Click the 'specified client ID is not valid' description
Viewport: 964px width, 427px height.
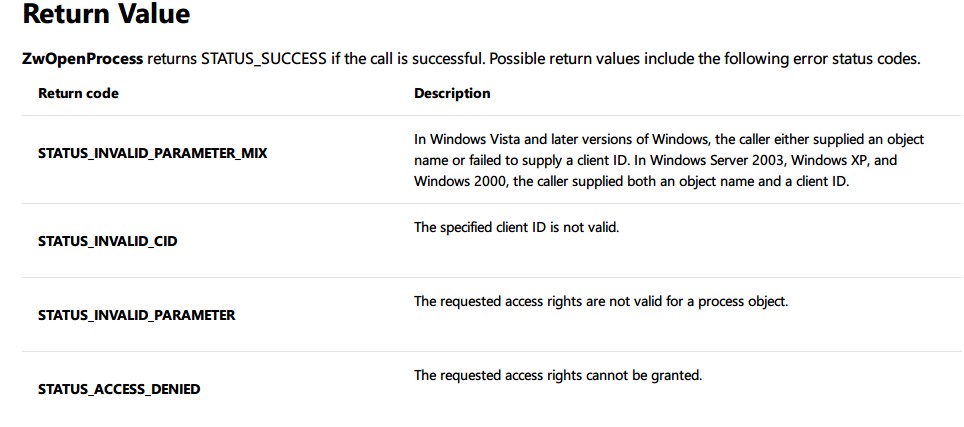click(x=516, y=227)
